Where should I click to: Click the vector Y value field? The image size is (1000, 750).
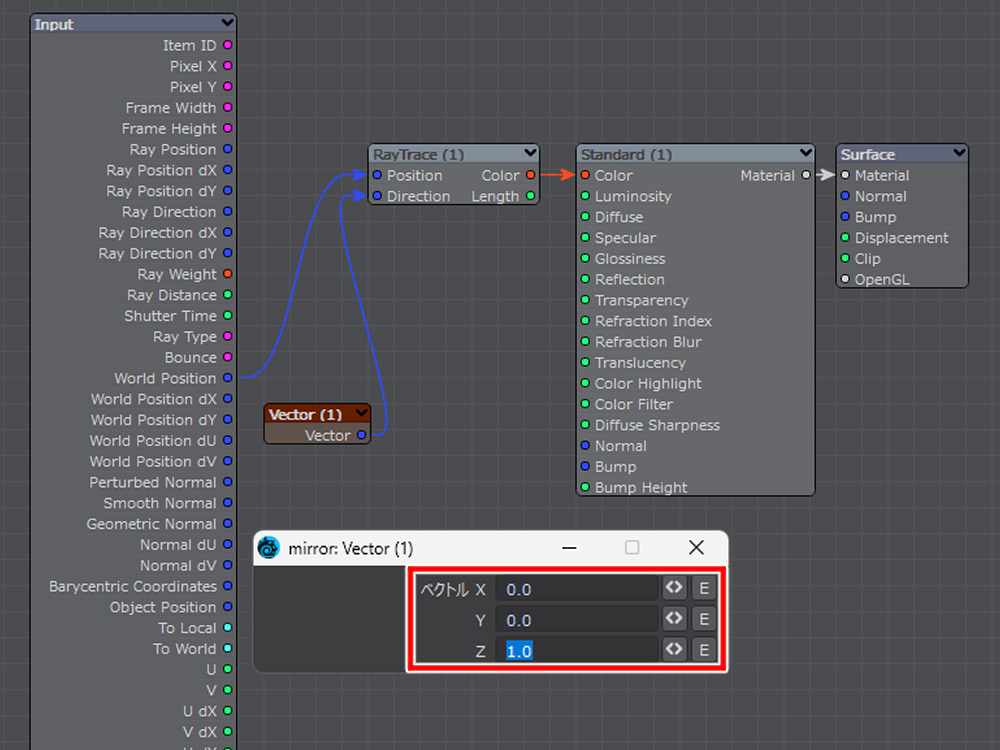pos(577,620)
